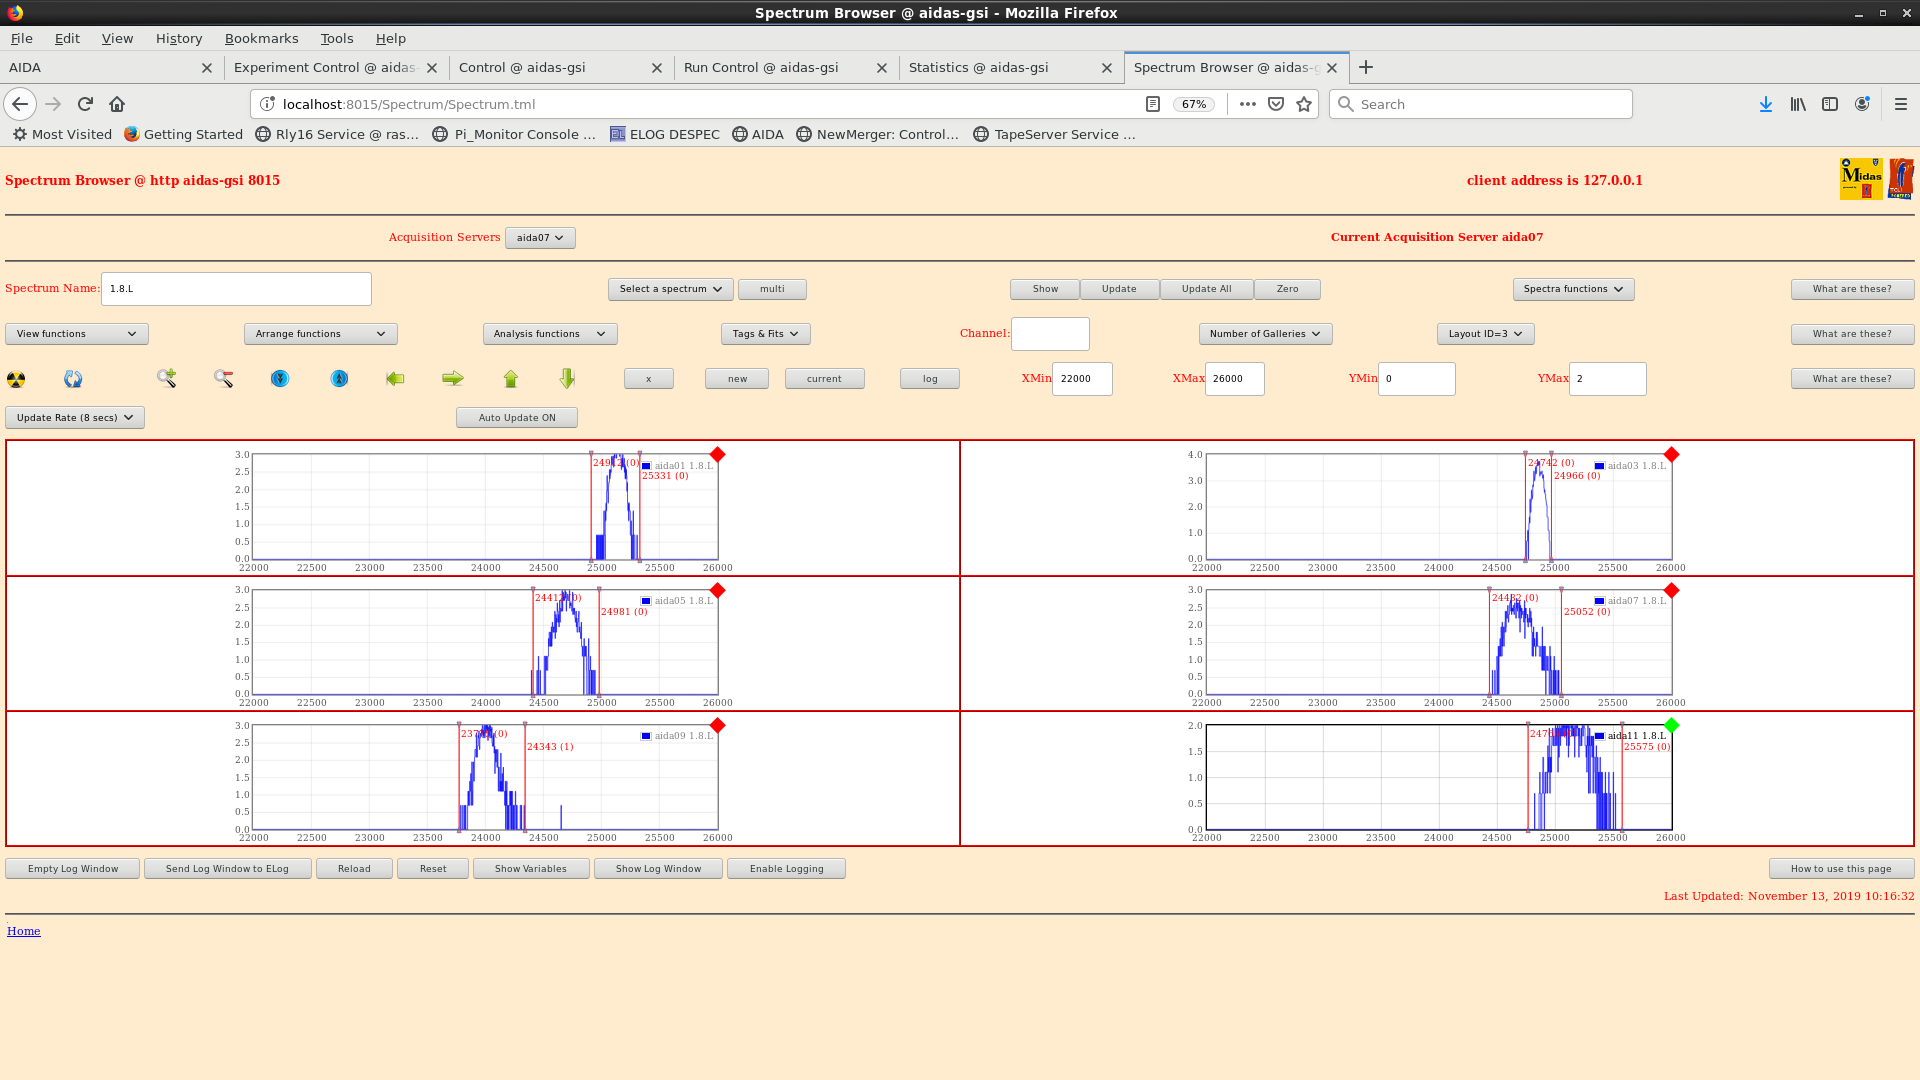Toggle the log scale button

pyautogui.click(x=929, y=379)
